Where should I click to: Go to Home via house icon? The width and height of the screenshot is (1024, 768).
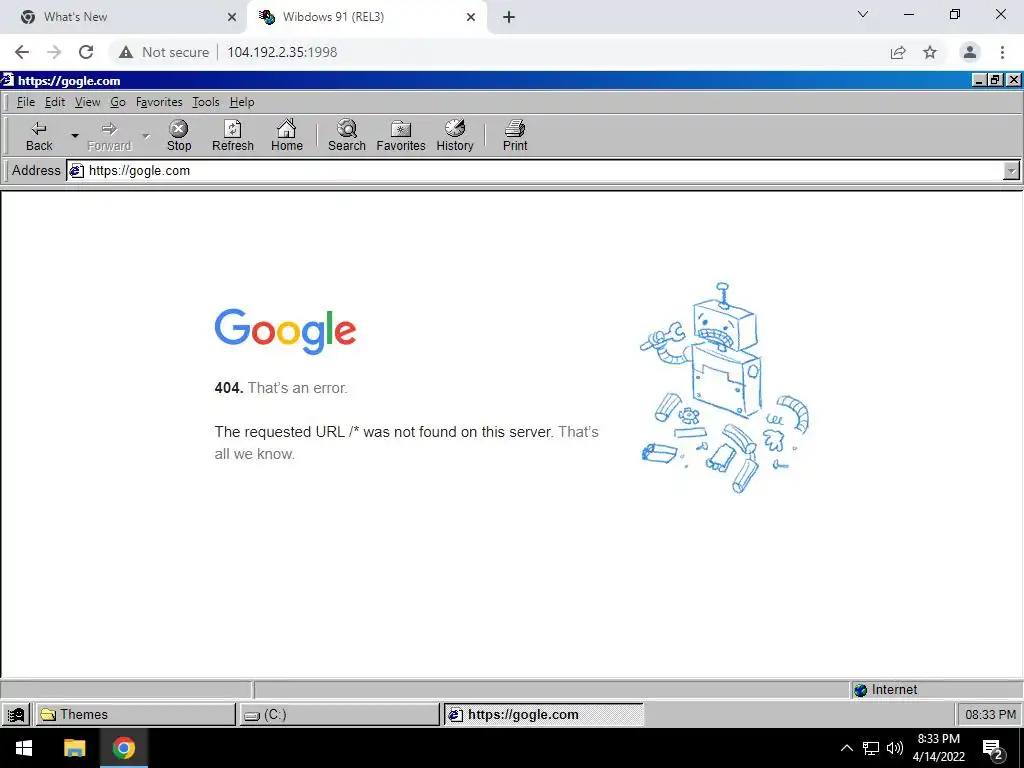click(x=287, y=136)
